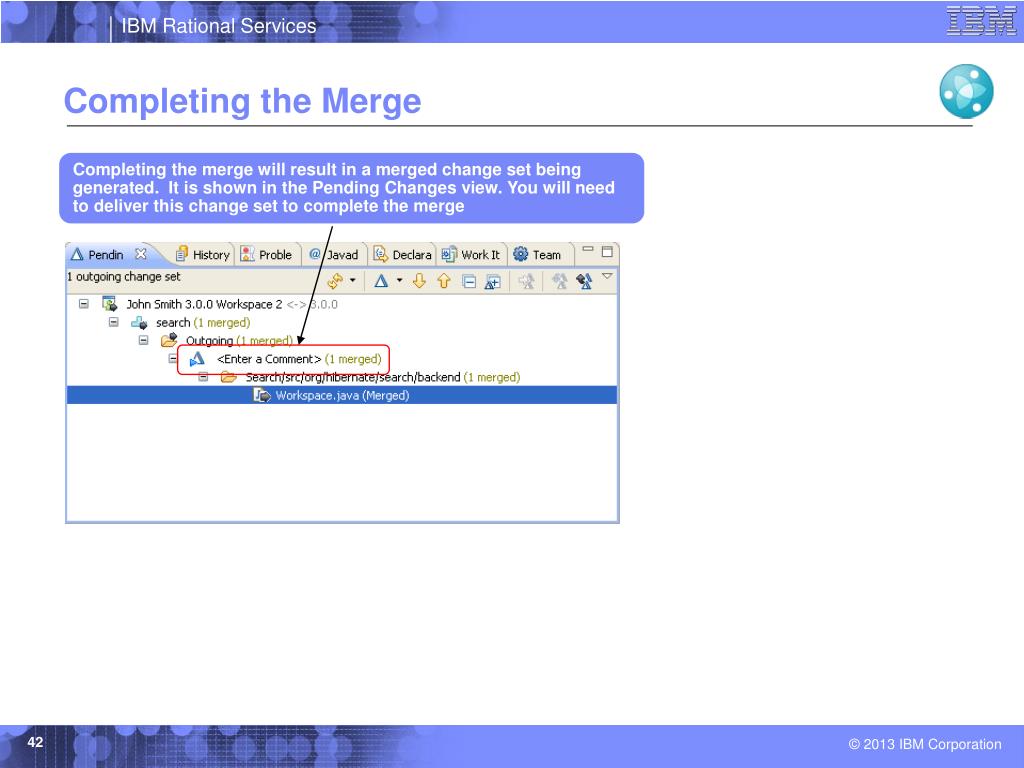Click the slide number 42
The image size is (1024, 768).
pyautogui.click(x=35, y=742)
